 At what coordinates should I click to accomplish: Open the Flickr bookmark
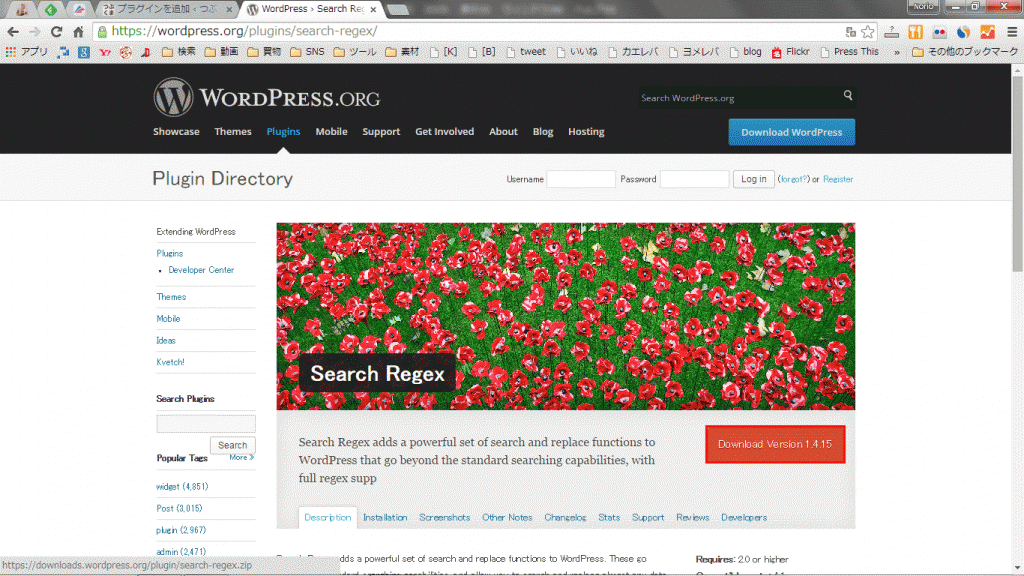[790, 52]
